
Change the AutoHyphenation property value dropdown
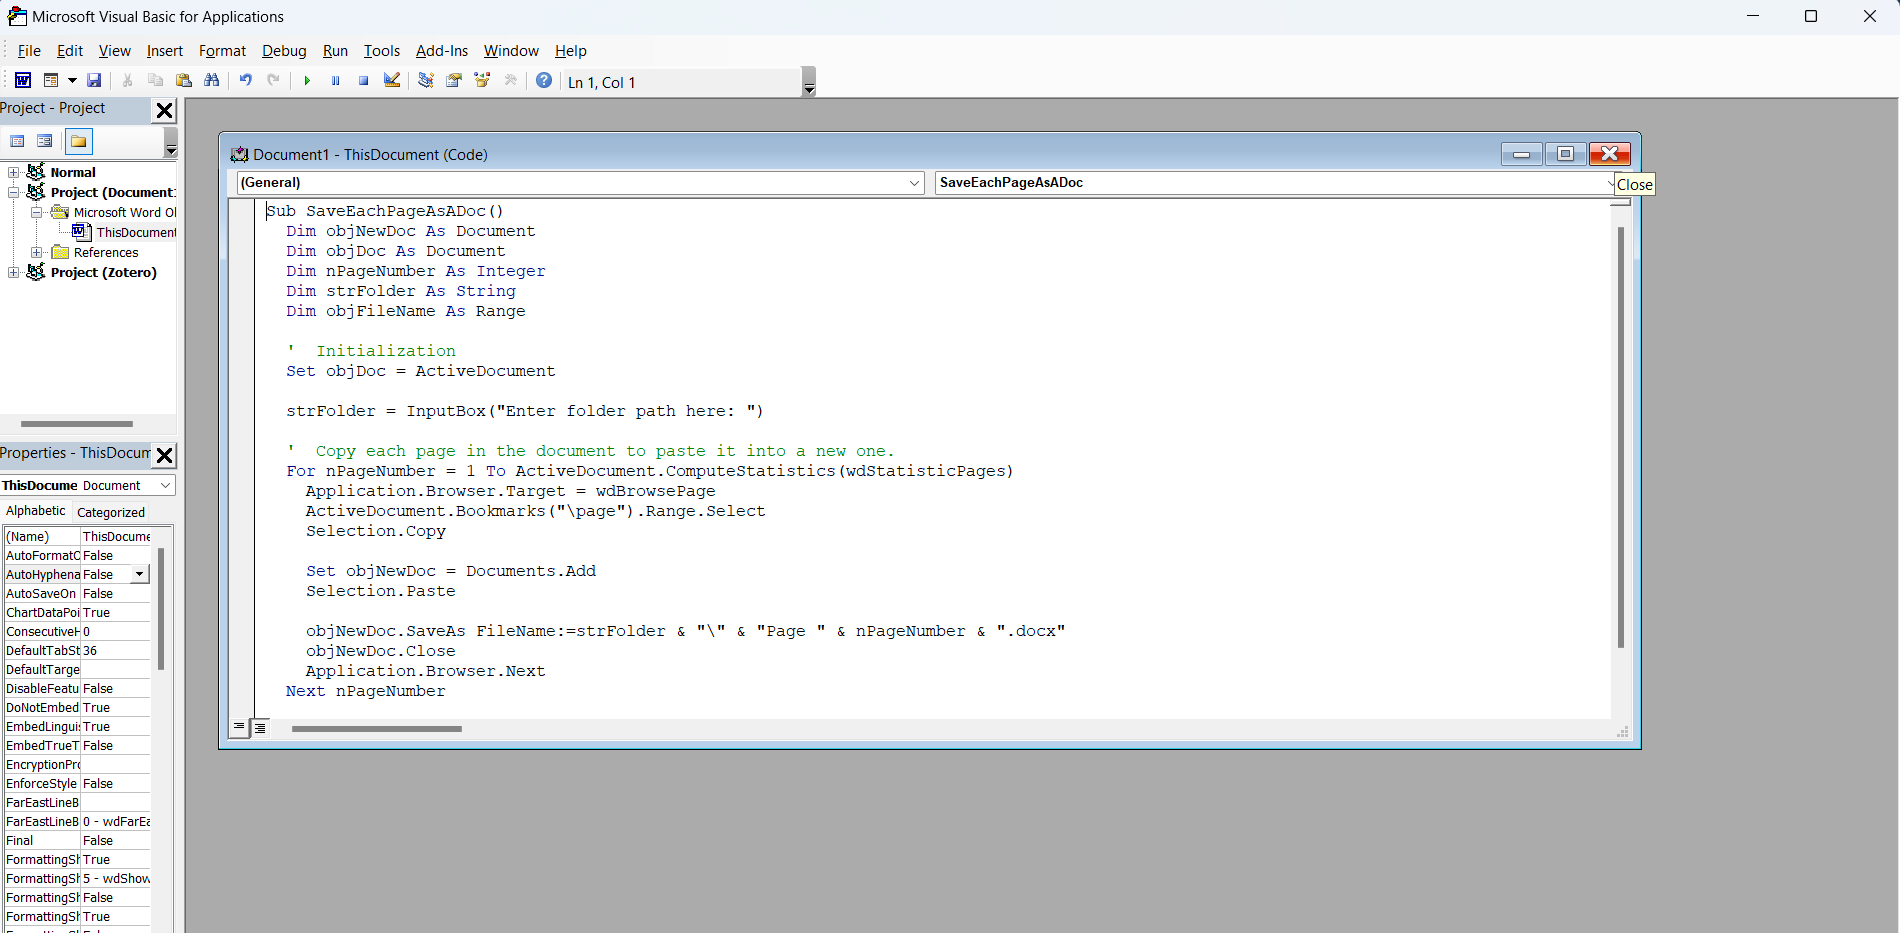139,574
